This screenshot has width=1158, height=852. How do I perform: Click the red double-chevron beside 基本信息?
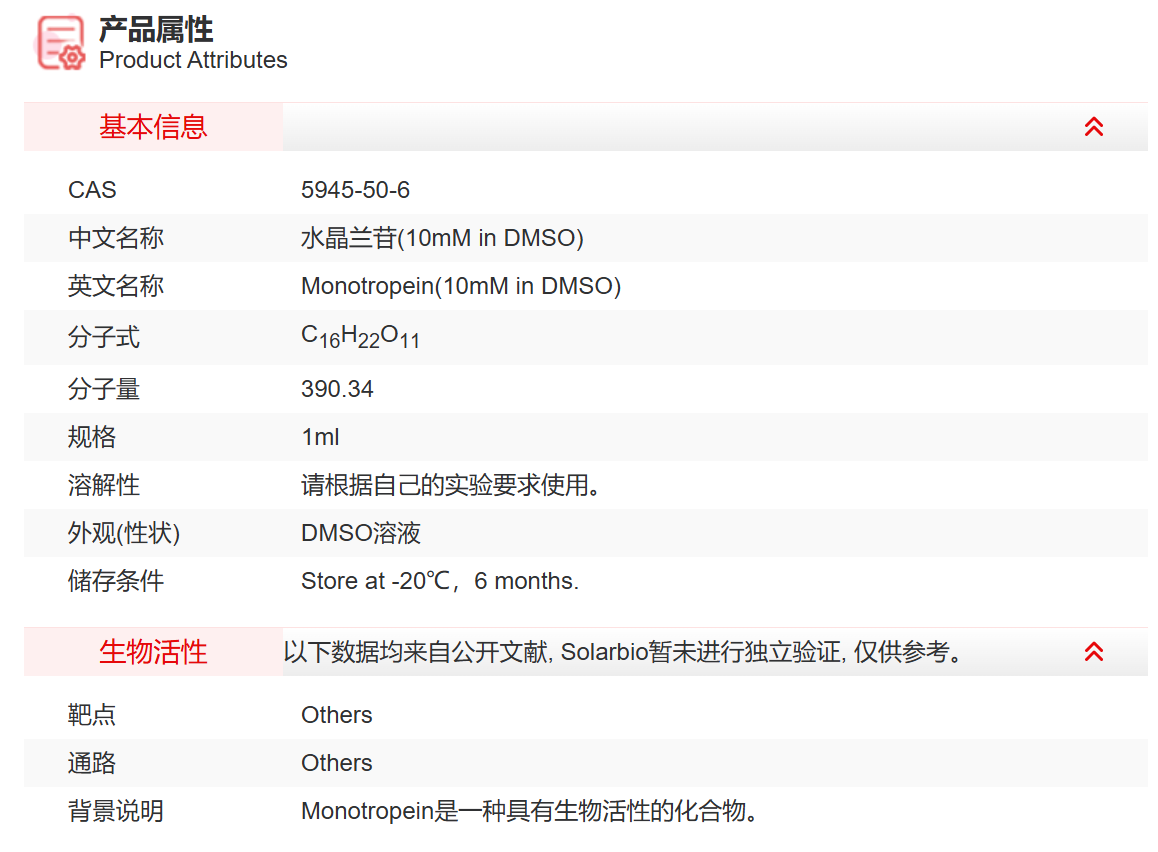1094,126
